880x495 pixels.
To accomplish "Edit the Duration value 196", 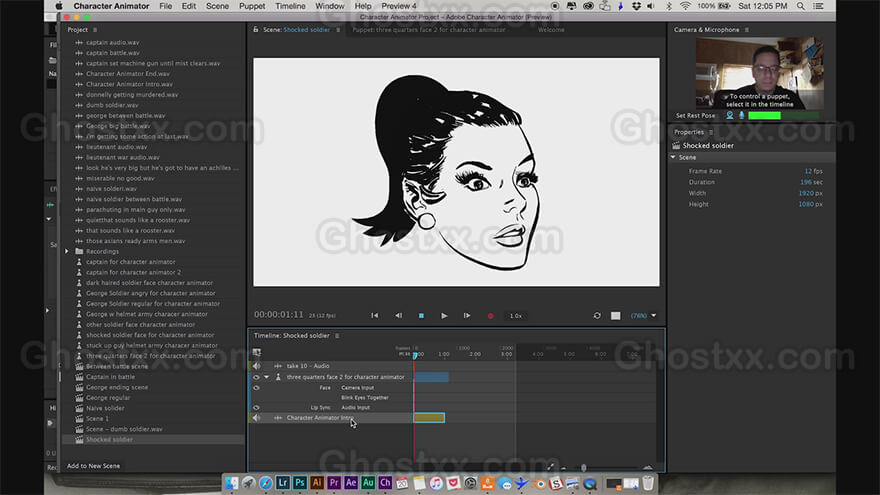I will pos(806,182).
